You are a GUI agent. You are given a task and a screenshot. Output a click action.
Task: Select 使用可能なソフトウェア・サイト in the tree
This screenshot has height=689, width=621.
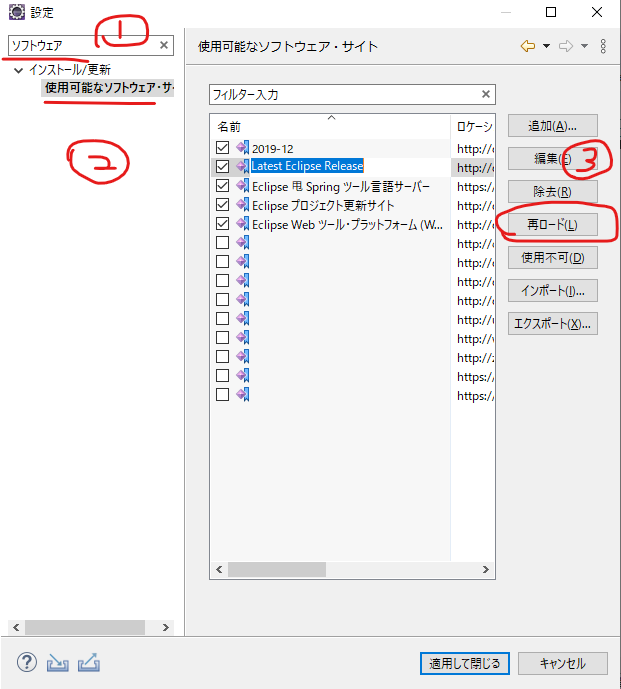tap(108, 88)
